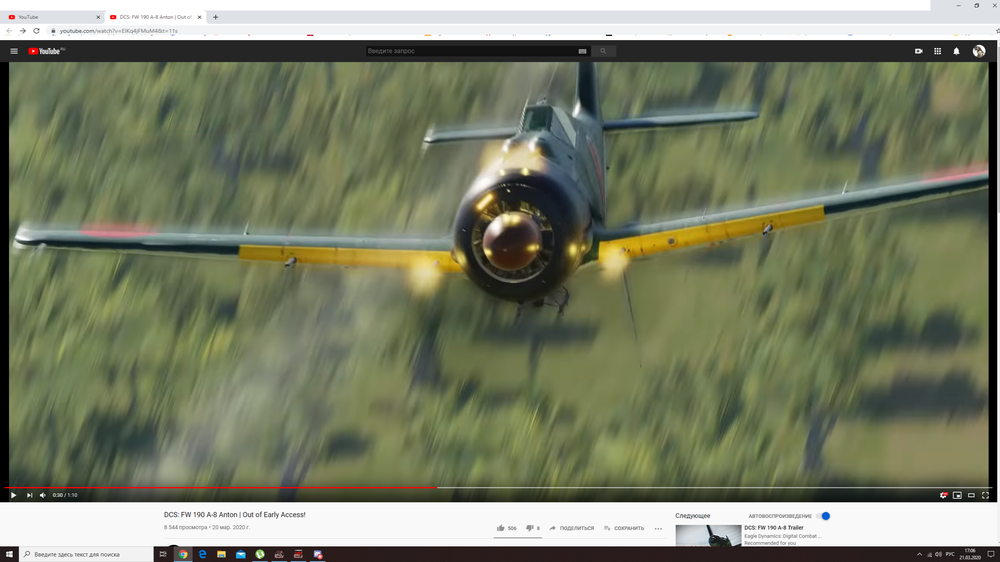The width and height of the screenshot is (1000, 562).
Task: Open Task View on taskbar
Action: [163, 554]
